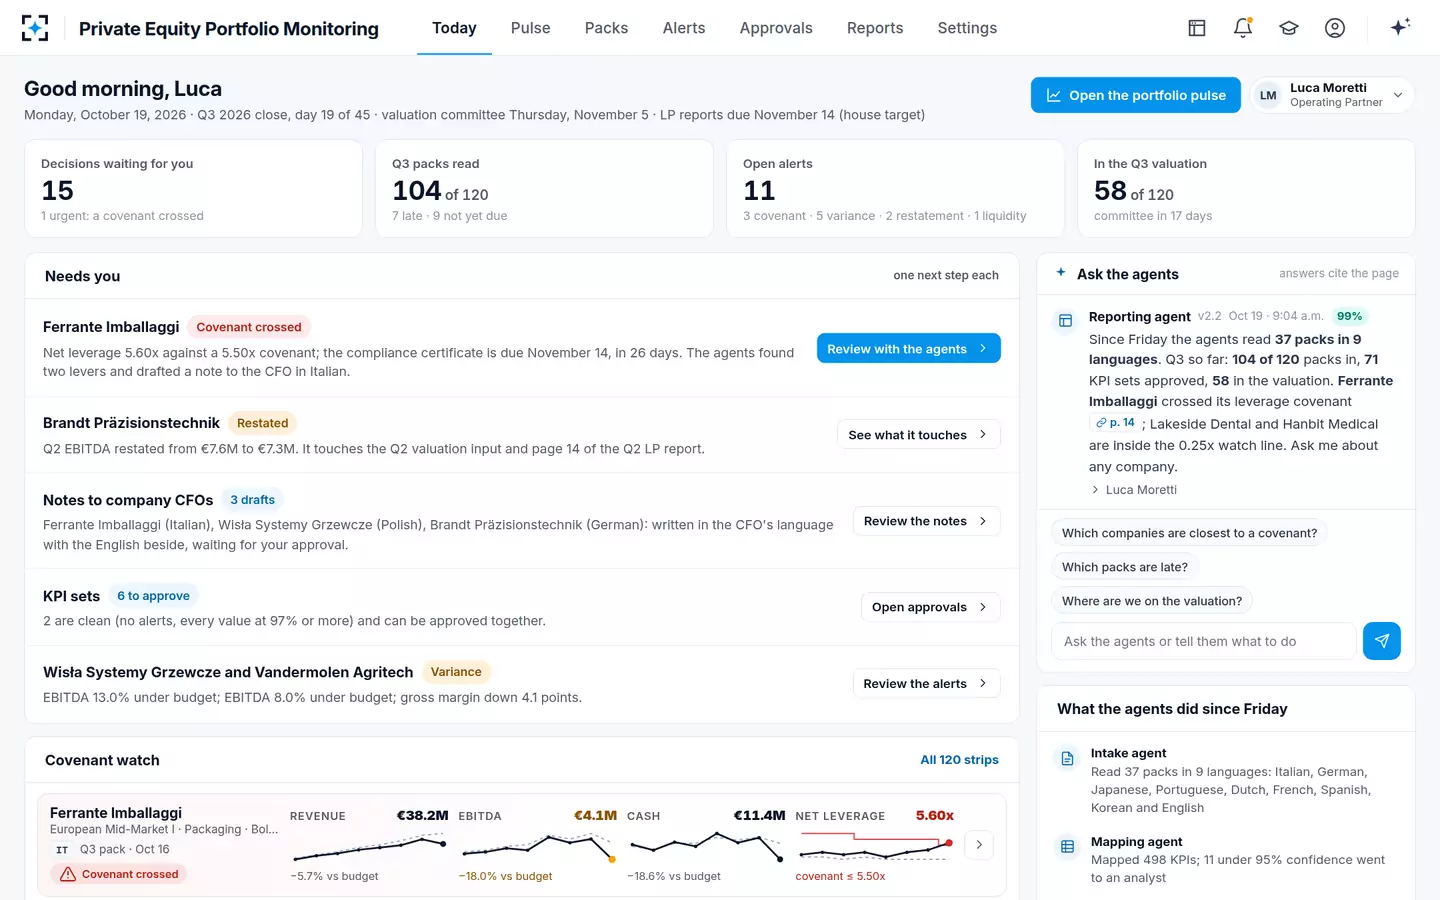The image size is (1440, 900).
Task: Click the Net Leverage sparkline chart
Action: pos(876,848)
